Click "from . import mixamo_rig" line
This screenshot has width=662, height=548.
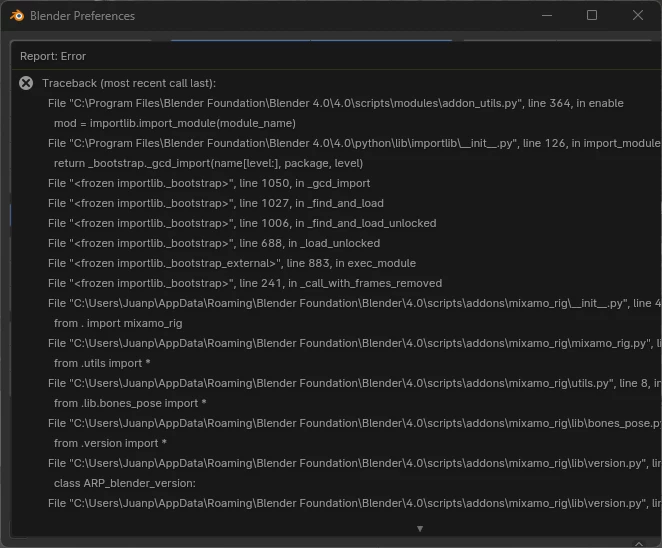(118, 323)
